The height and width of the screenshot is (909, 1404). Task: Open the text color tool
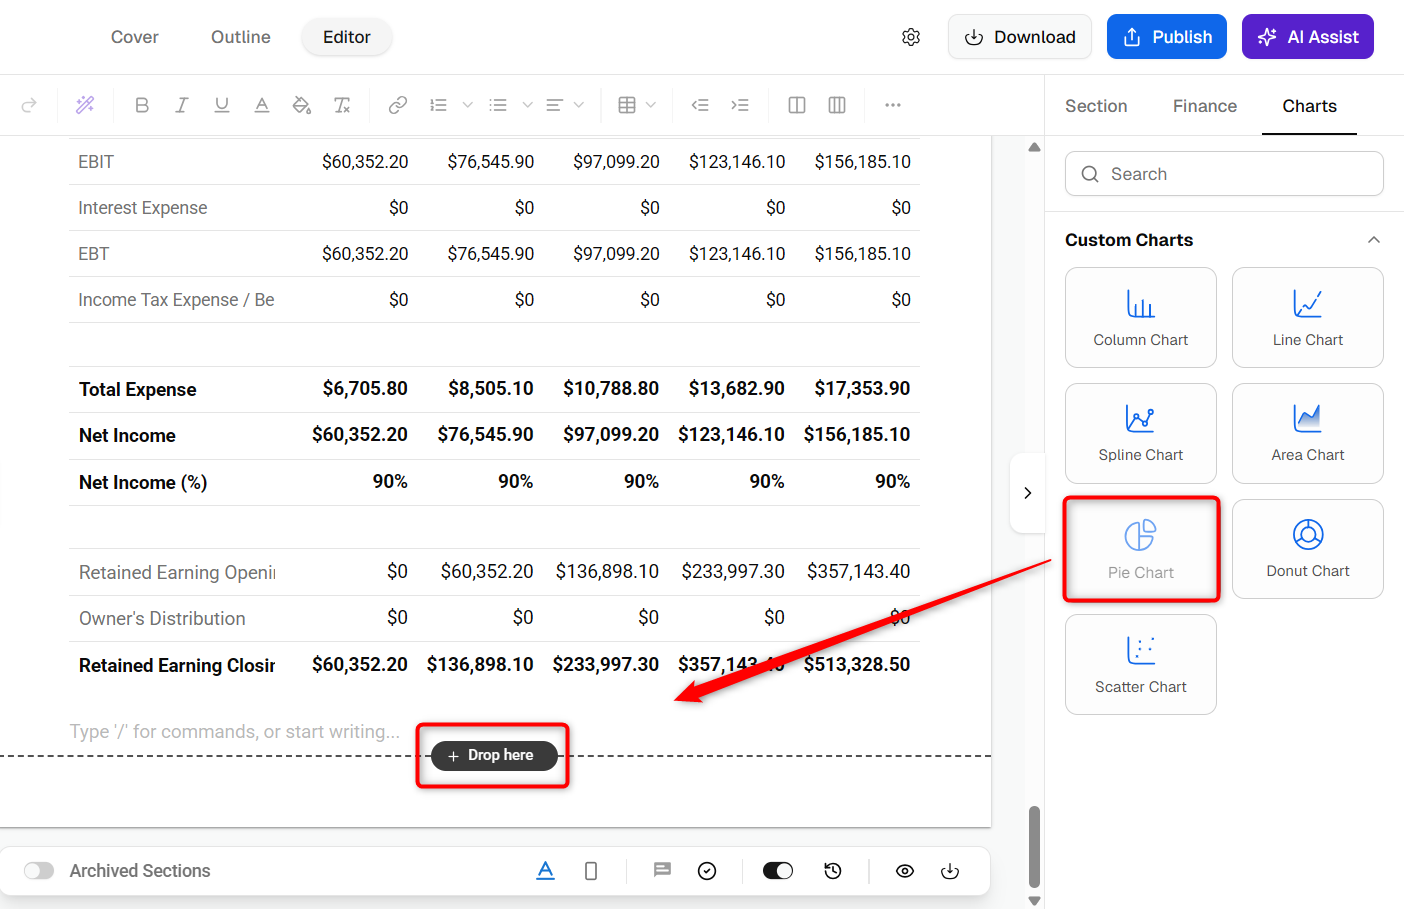(262, 105)
